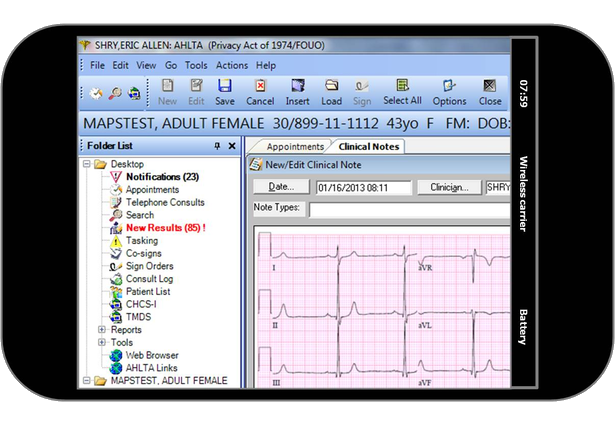615x424 pixels.
Task: Click the Reports tree label
Action: pos(126,330)
